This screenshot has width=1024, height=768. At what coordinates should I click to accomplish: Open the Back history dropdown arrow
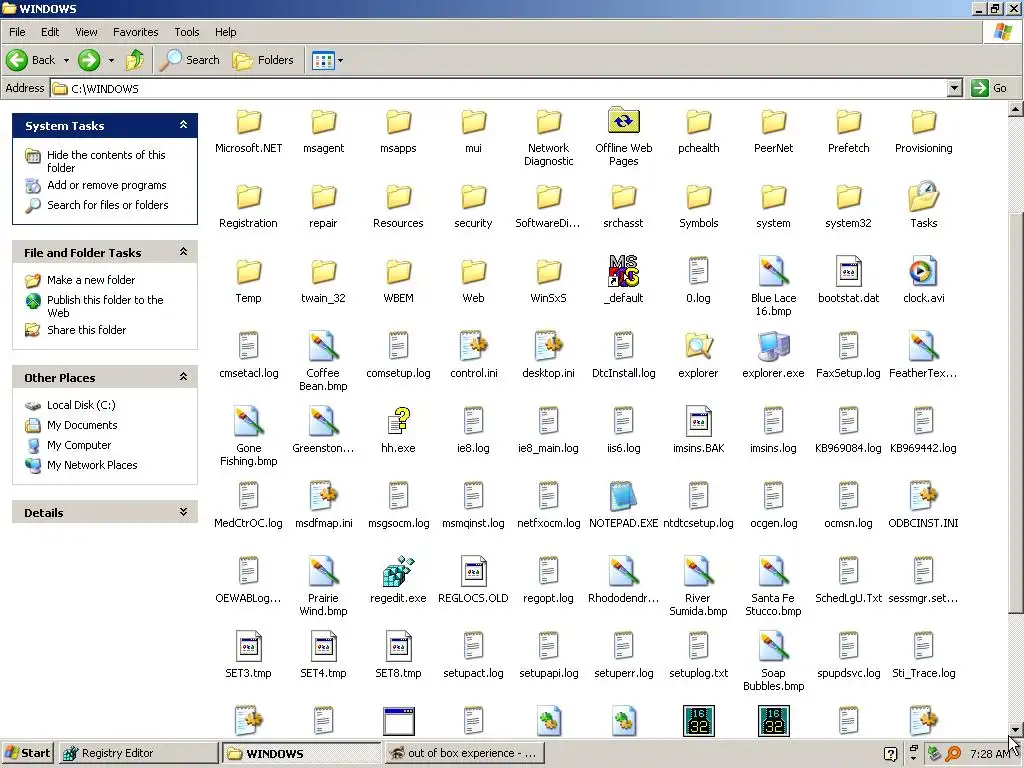(x=66, y=60)
